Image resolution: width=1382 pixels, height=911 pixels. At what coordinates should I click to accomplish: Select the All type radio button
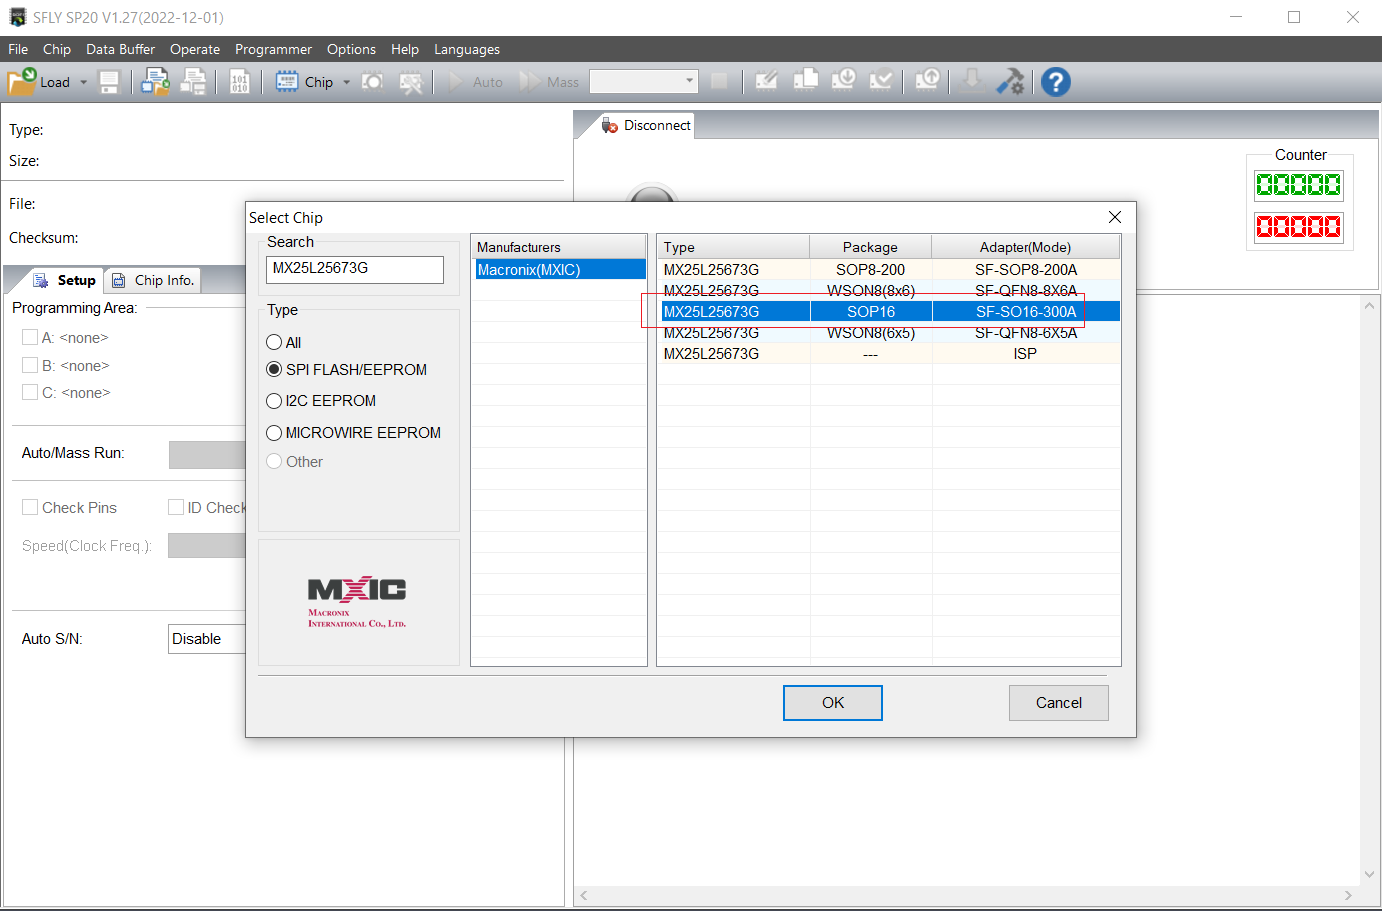274,342
